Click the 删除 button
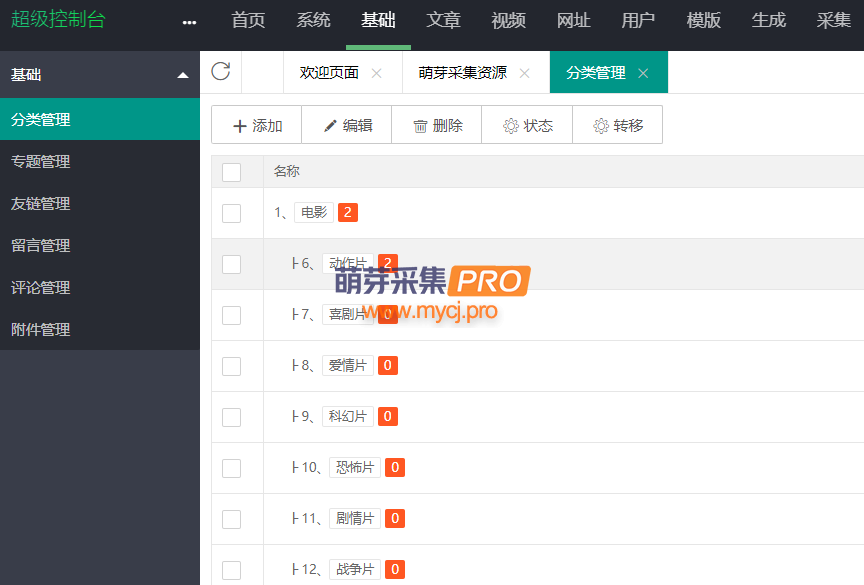Viewport: 864px width, 585px height. 437,125
